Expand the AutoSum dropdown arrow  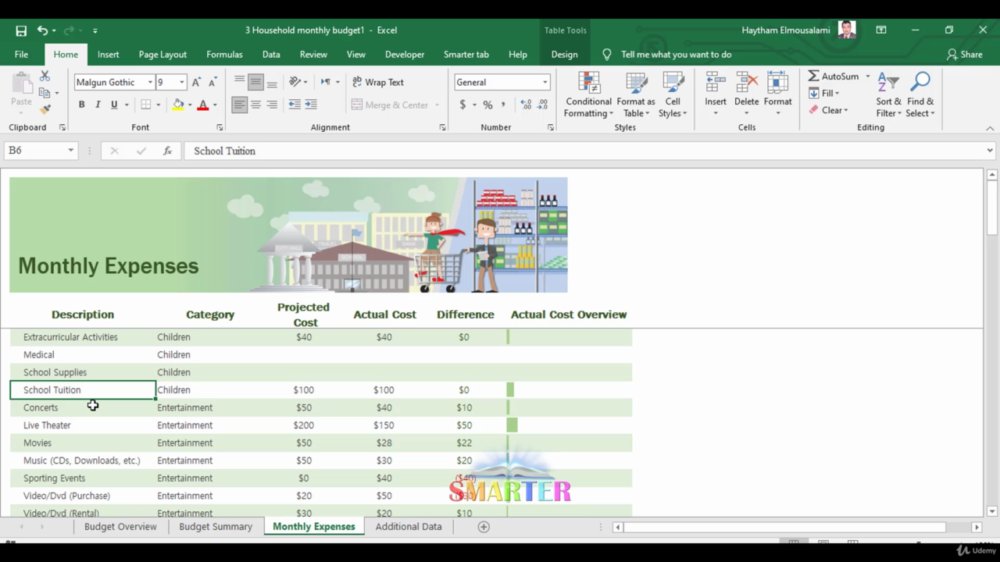click(x=867, y=76)
